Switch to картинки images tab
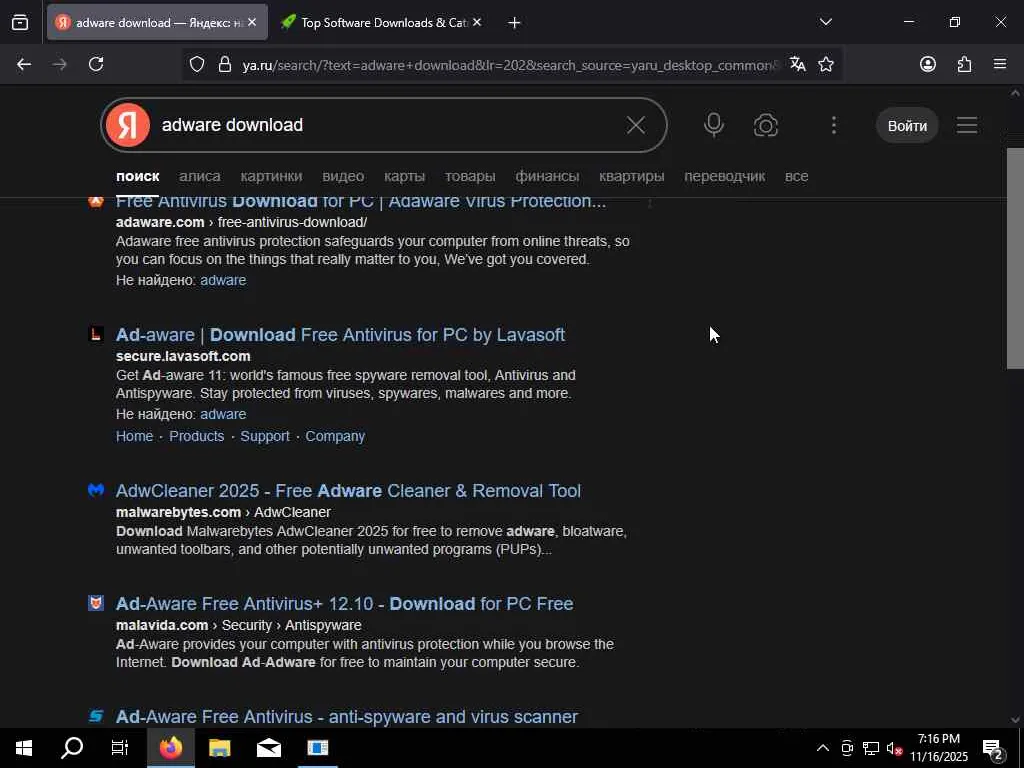The image size is (1024, 768). click(x=271, y=176)
